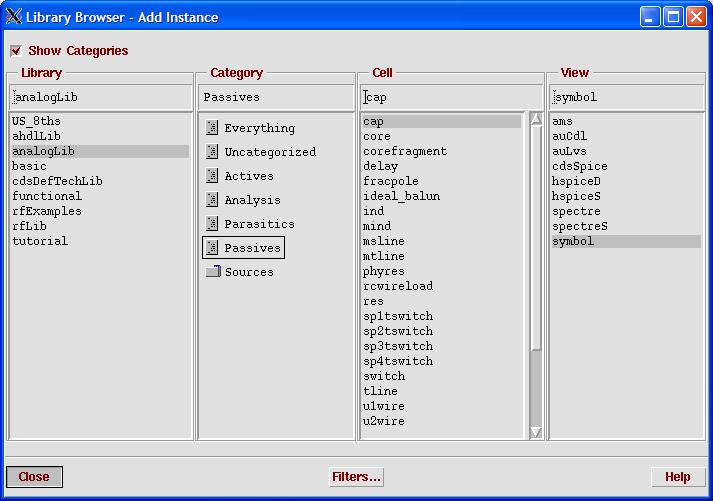Click the Everything category icon

(x=212, y=128)
